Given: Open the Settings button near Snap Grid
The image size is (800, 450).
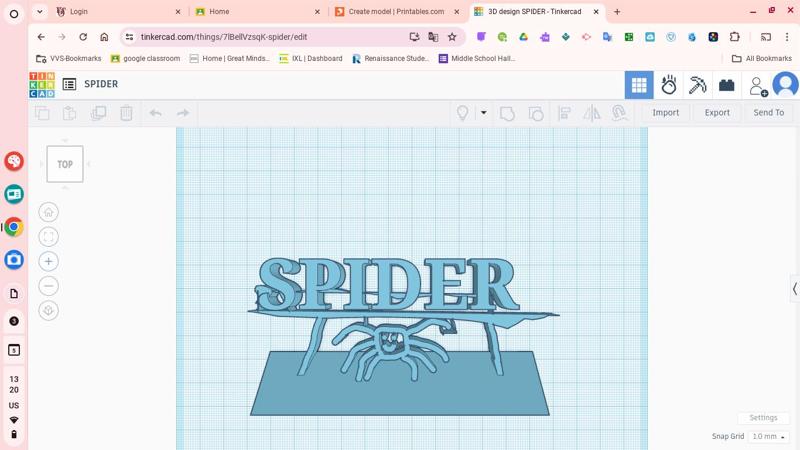Looking at the screenshot, I should click(x=763, y=417).
